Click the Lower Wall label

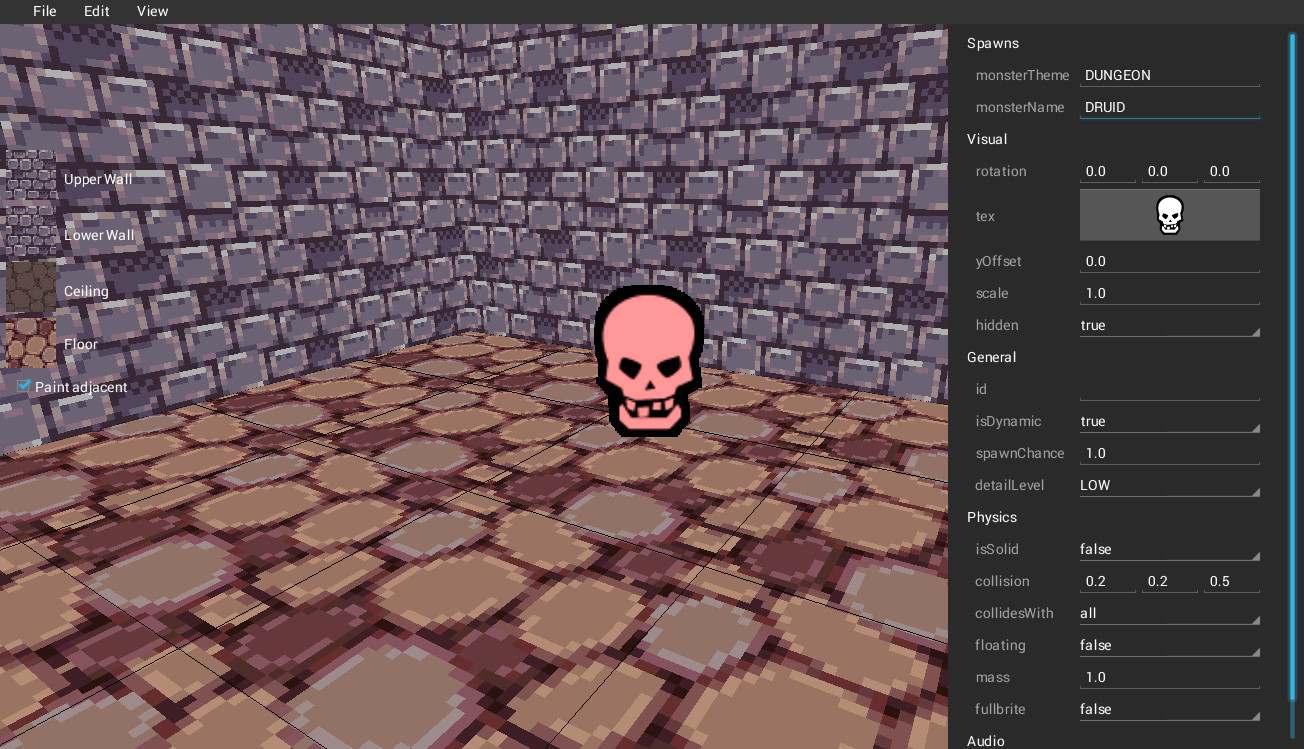point(99,235)
